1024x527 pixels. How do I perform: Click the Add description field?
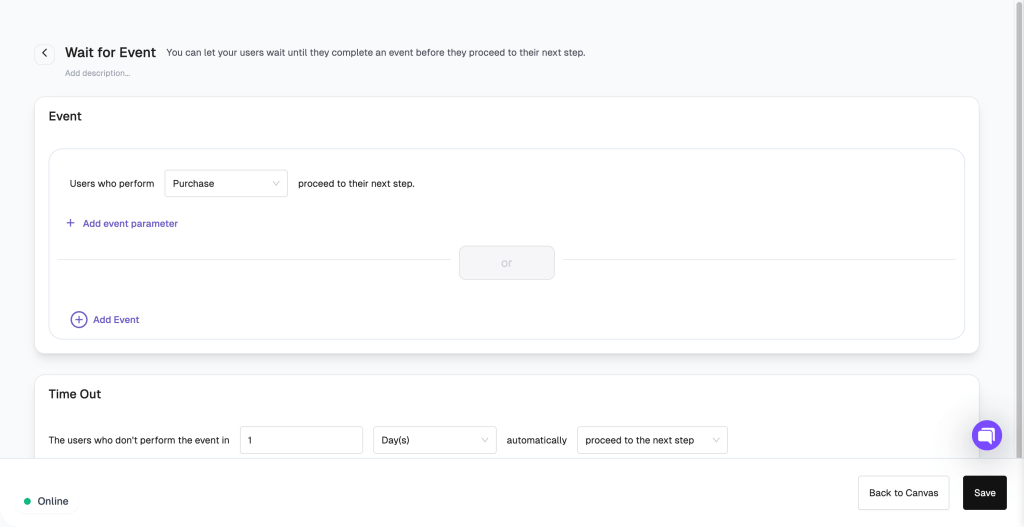[x=97, y=73]
